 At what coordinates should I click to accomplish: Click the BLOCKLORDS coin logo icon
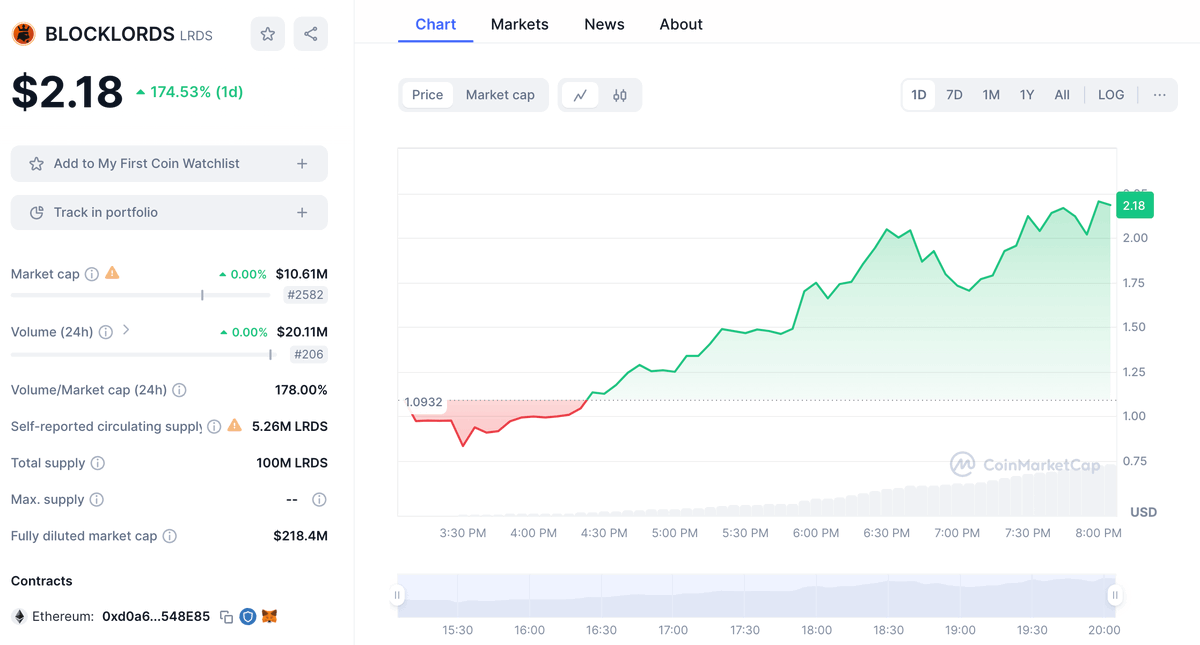[x=23, y=34]
